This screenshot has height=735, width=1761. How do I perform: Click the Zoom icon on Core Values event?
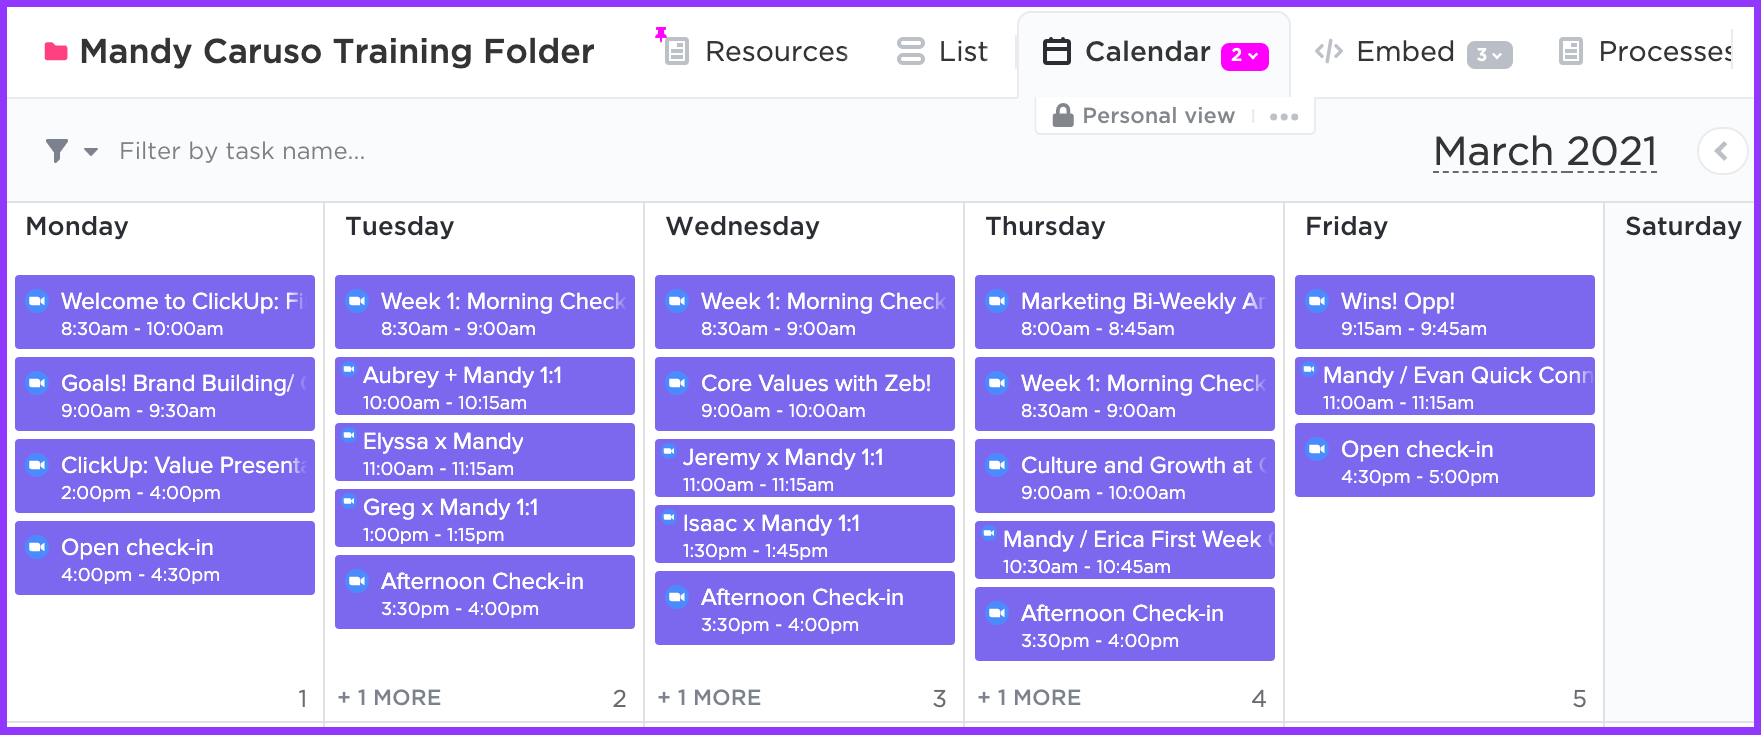click(x=678, y=383)
